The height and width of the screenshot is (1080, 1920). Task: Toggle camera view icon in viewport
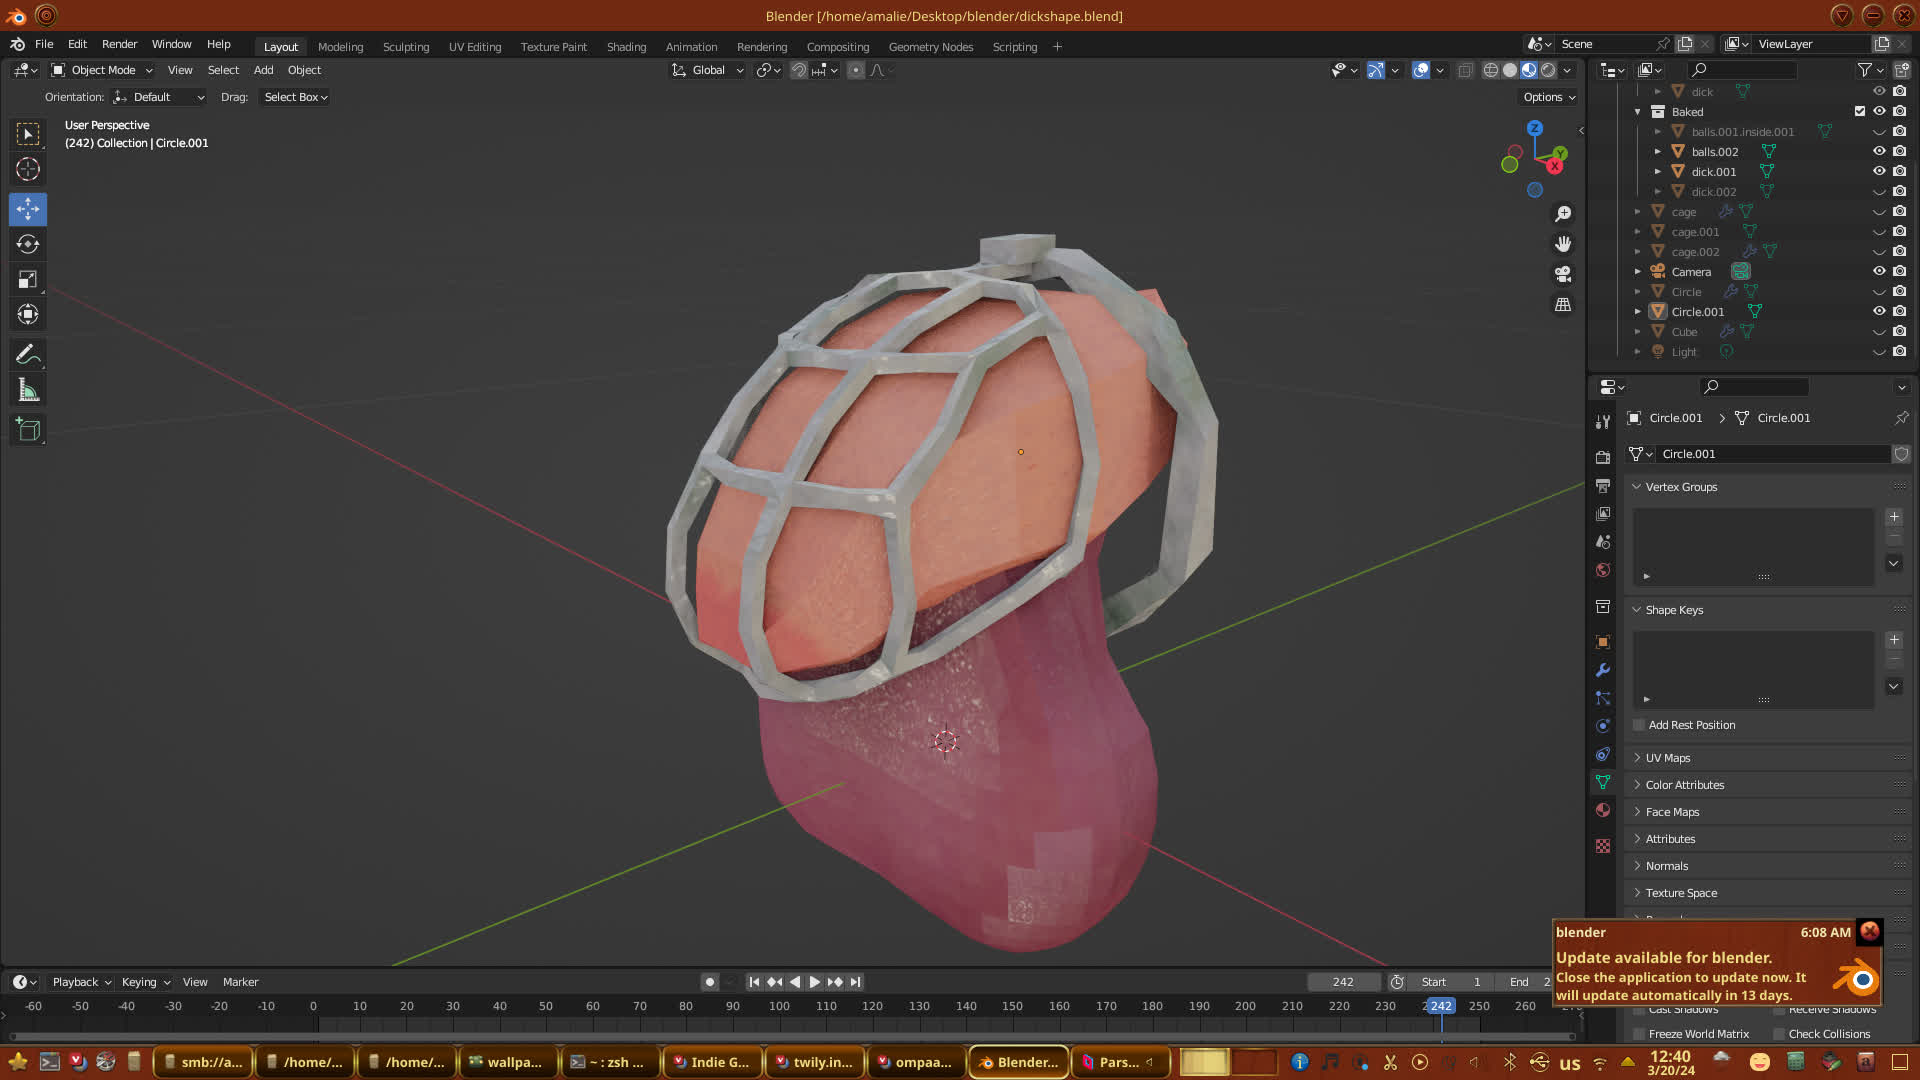click(1563, 274)
